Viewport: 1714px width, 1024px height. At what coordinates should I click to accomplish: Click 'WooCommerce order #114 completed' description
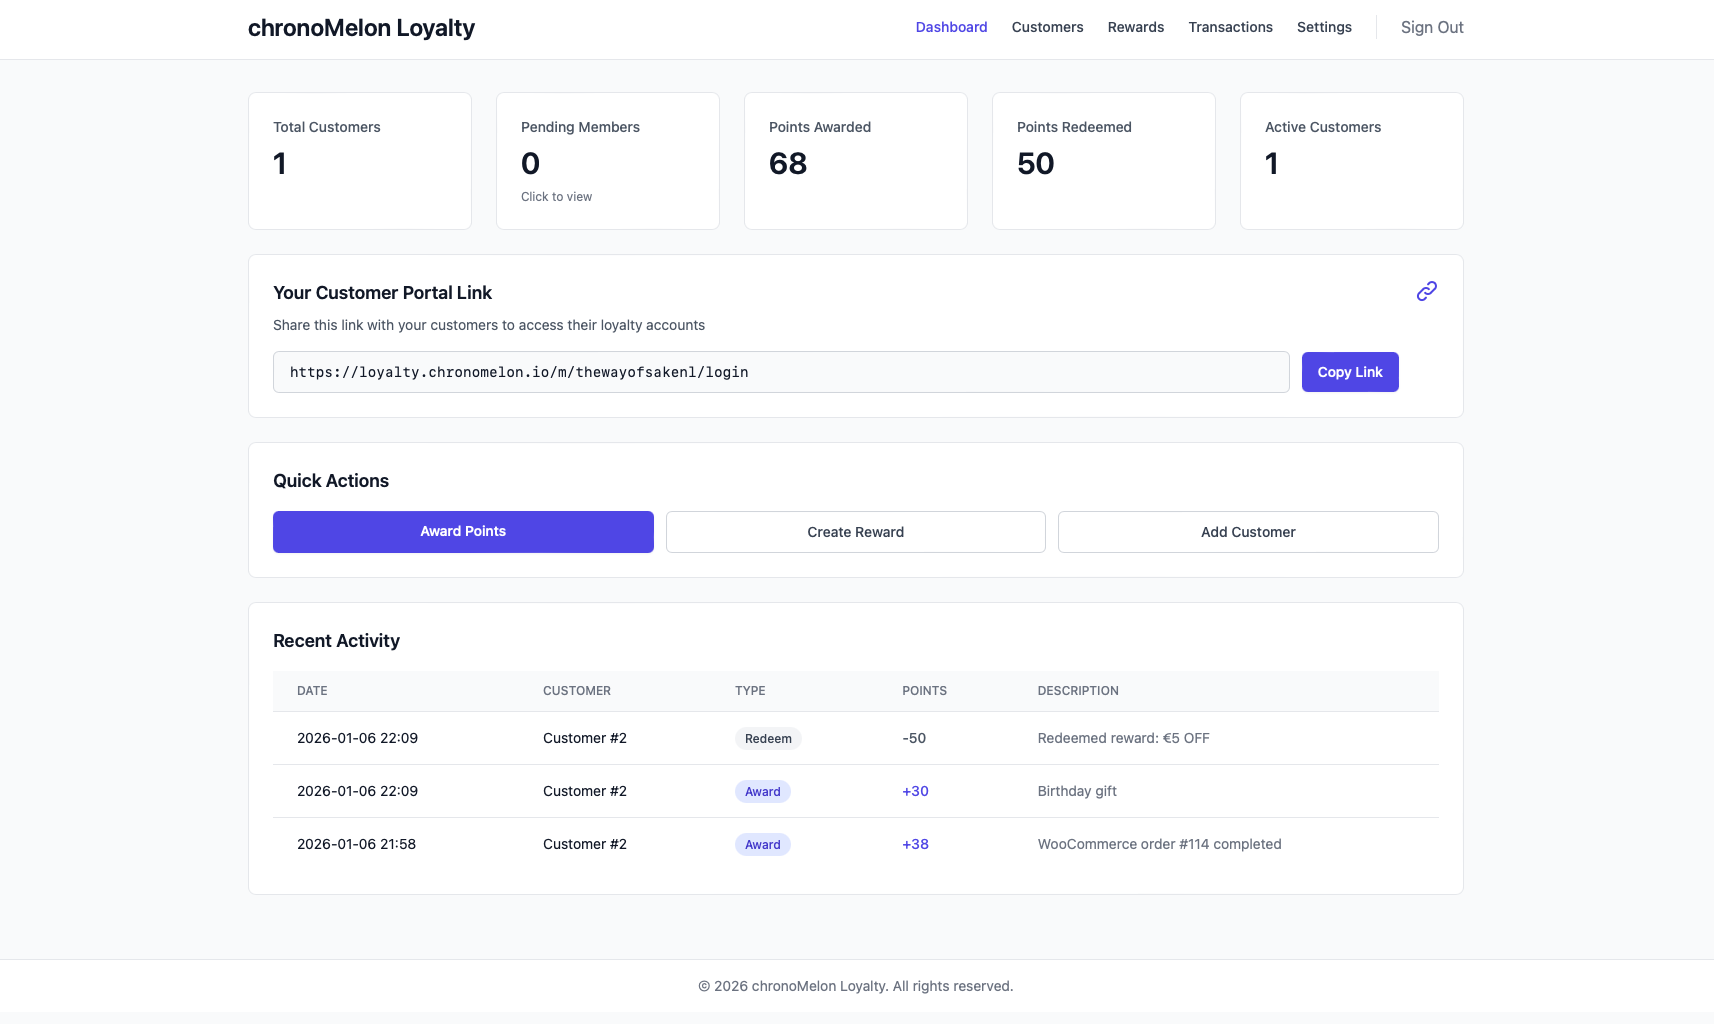pyautogui.click(x=1159, y=844)
